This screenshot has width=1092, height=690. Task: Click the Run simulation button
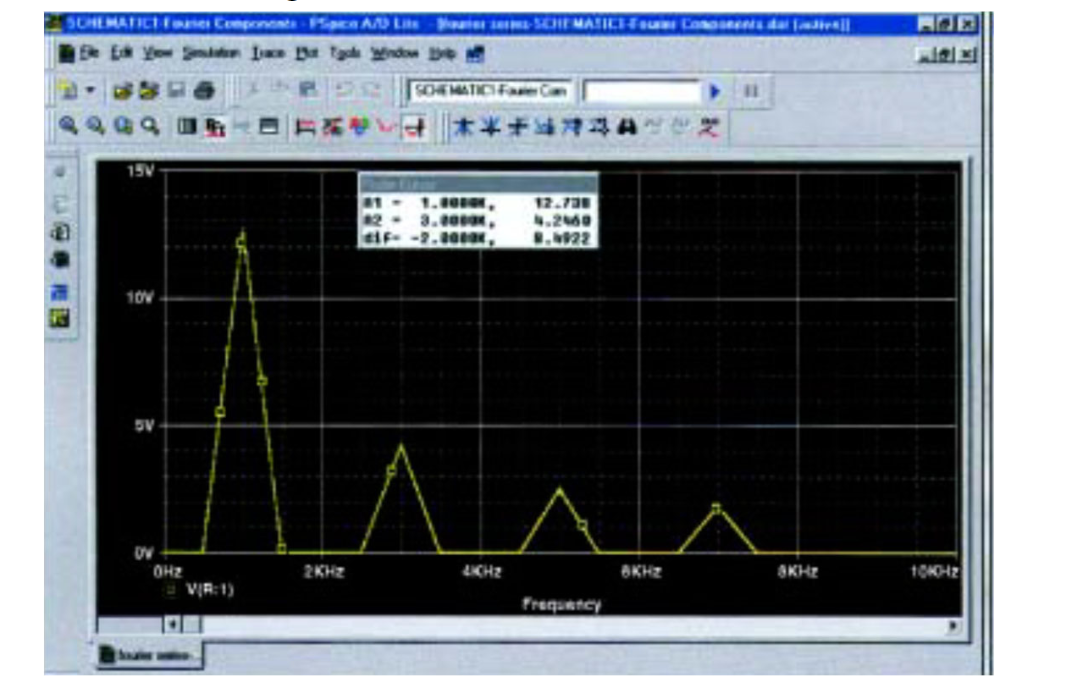tap(716, 88)
